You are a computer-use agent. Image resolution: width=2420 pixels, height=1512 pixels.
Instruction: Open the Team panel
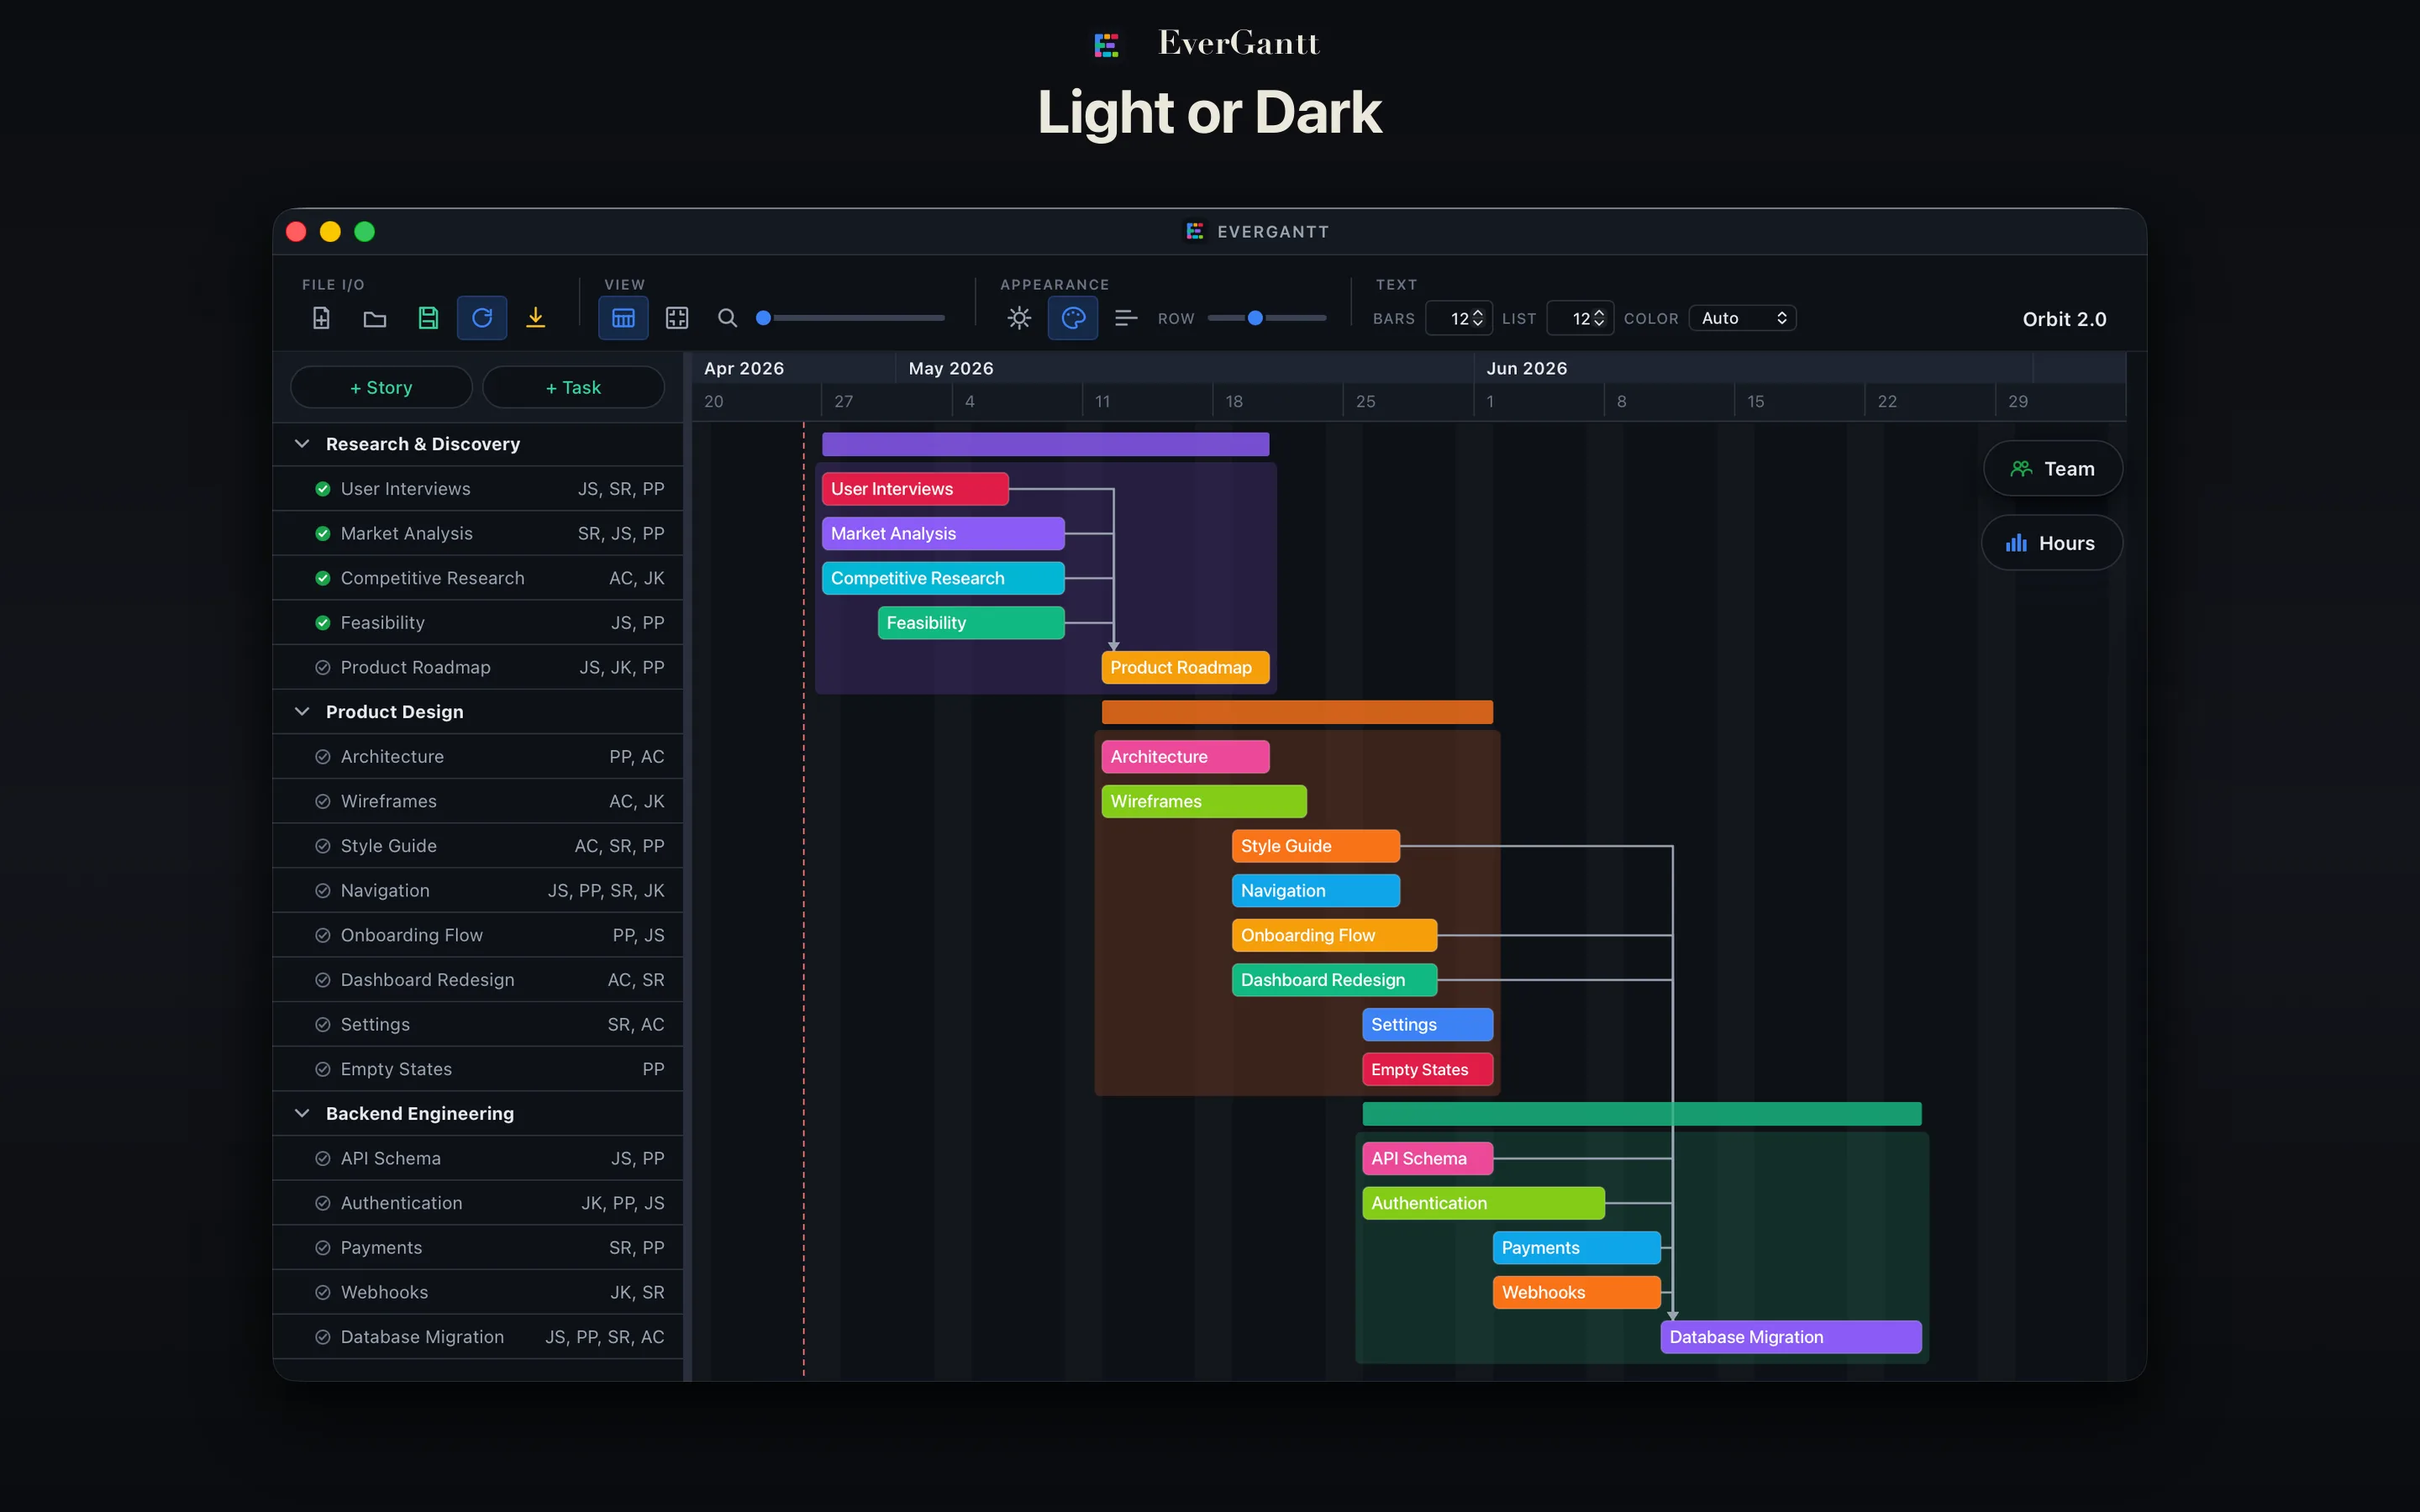(2052, 468)
